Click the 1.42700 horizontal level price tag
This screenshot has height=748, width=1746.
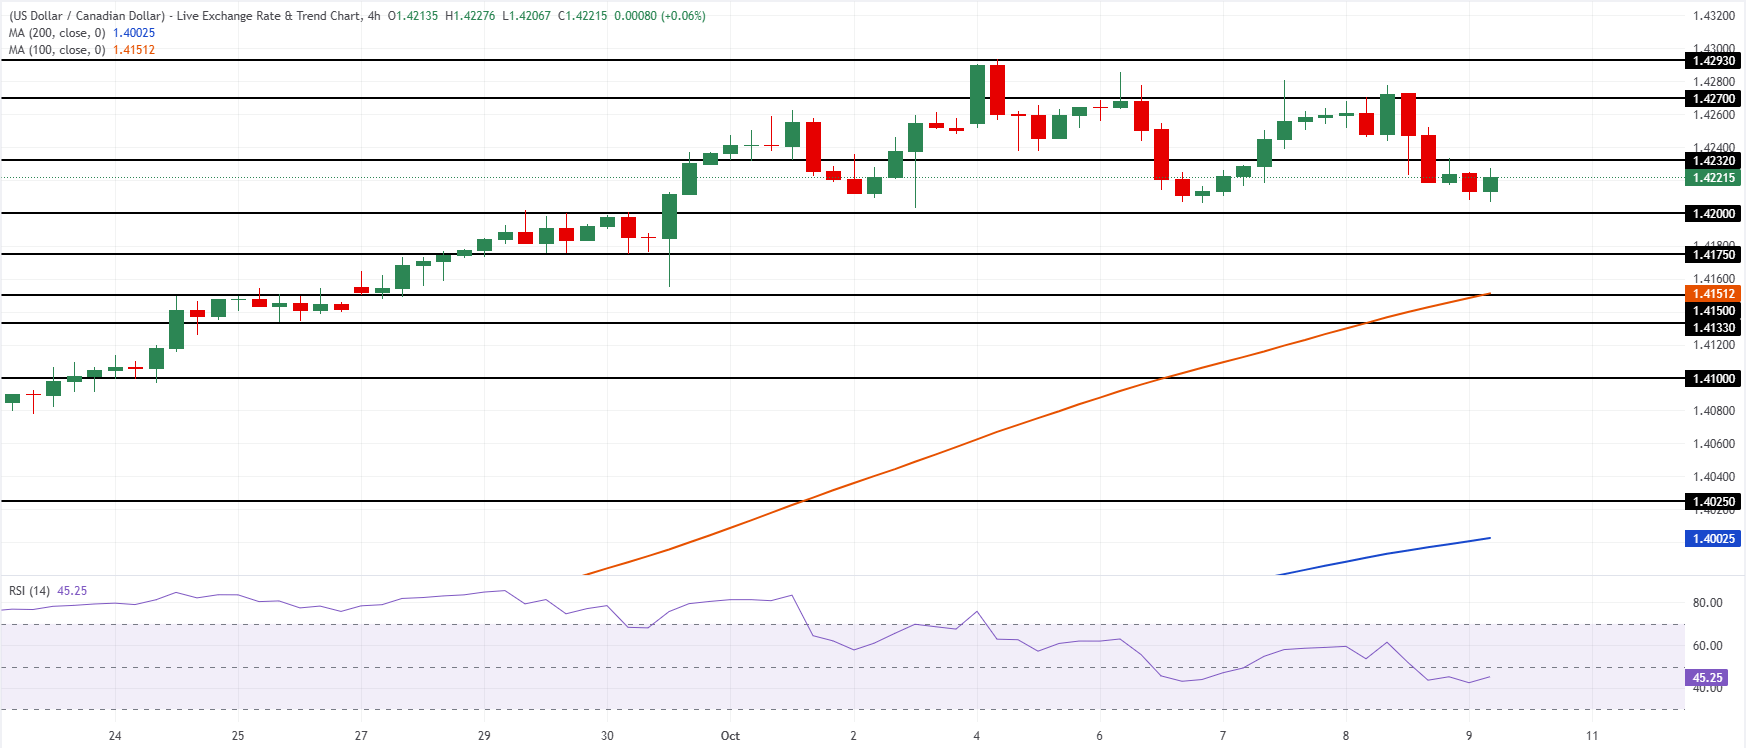pos(1713,99)
